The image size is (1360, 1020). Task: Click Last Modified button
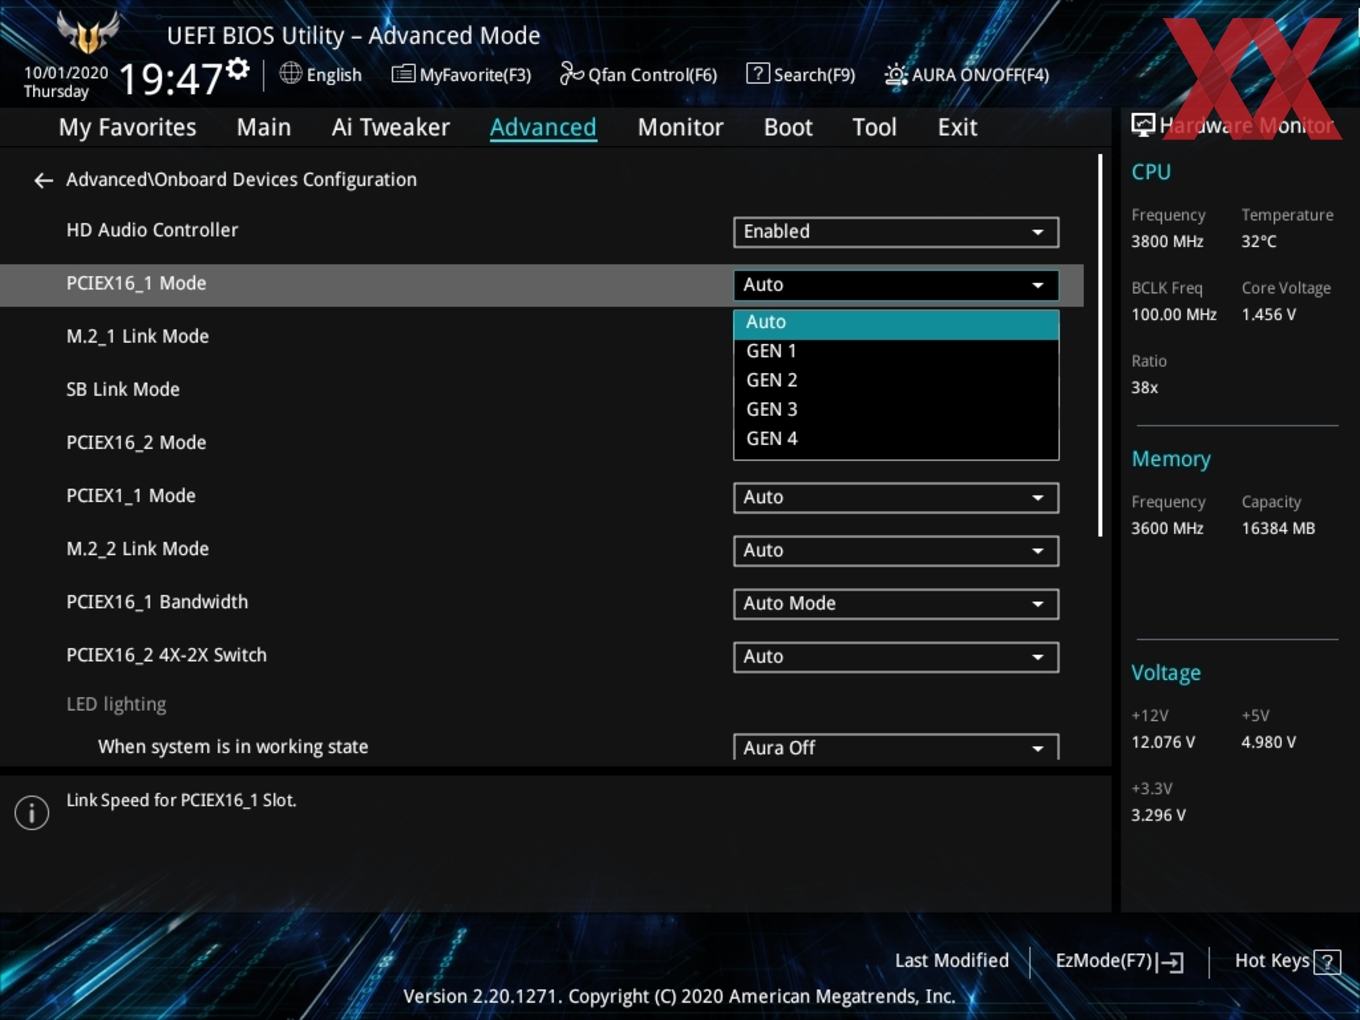[x=951, y=961]
